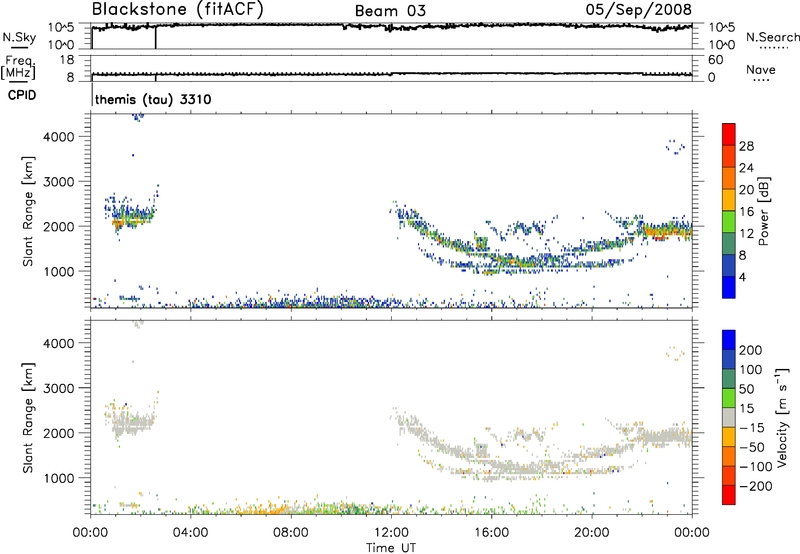Click the "60" Nave axis tick
800x554 pixels.
[x=715, y=60]
